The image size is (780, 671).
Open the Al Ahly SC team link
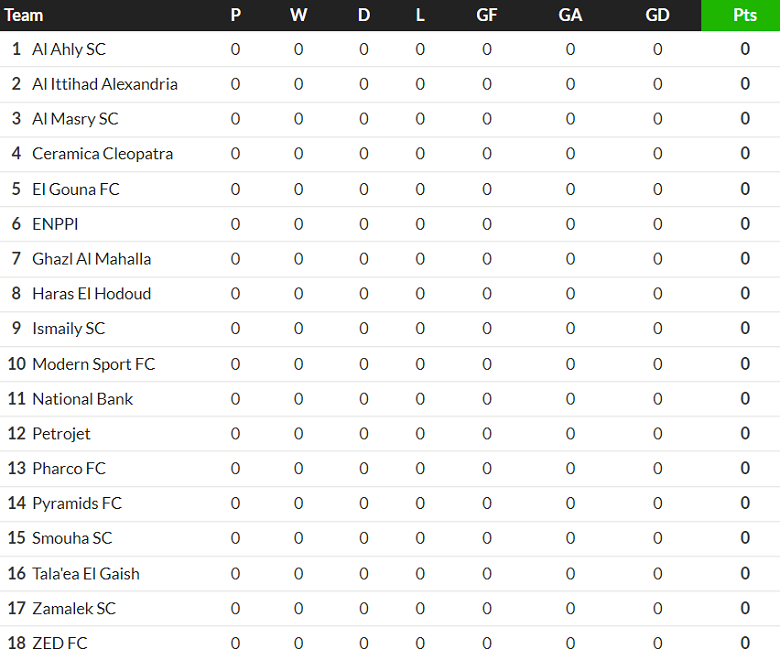69,49
